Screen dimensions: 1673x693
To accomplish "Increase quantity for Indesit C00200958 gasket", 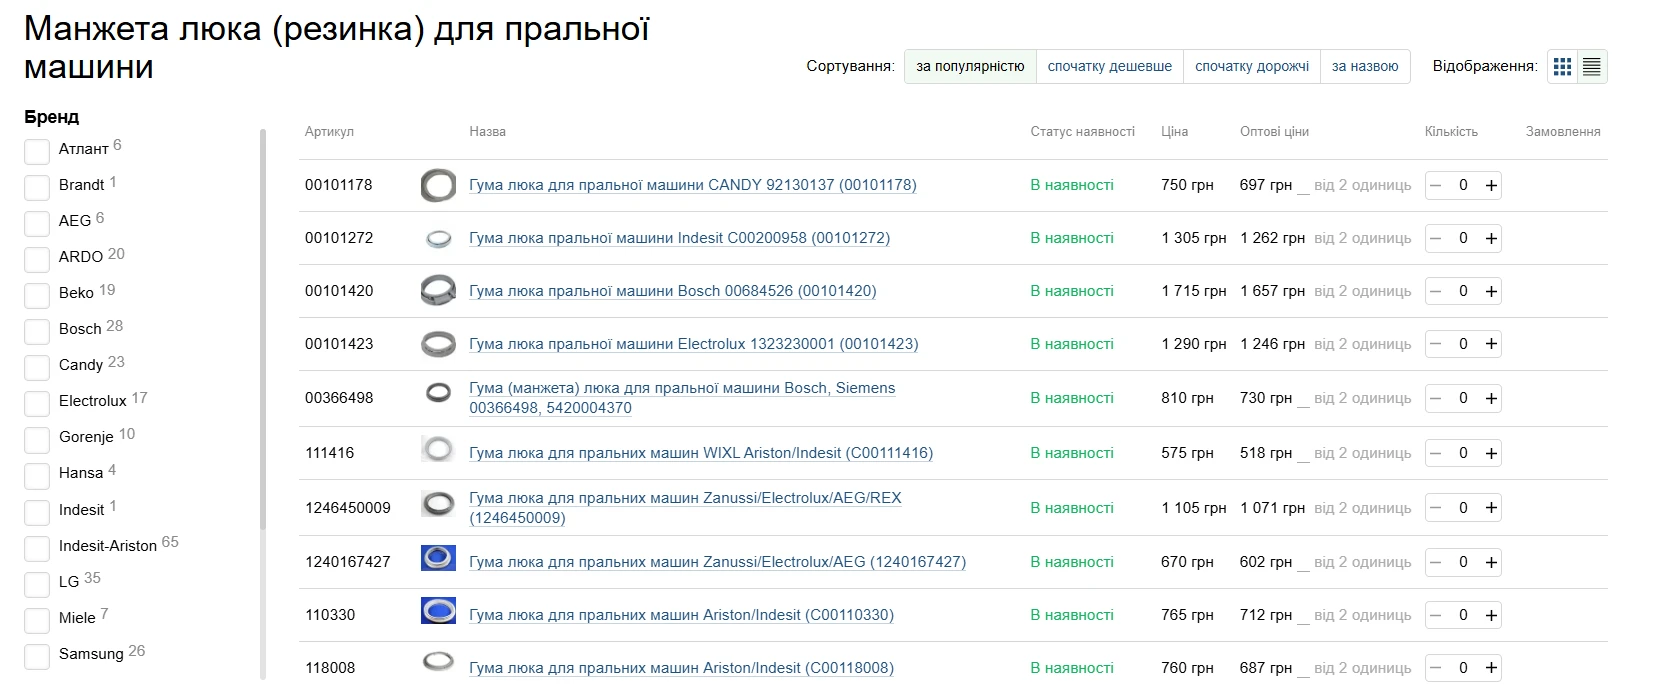I will (x=1491, y=238).
